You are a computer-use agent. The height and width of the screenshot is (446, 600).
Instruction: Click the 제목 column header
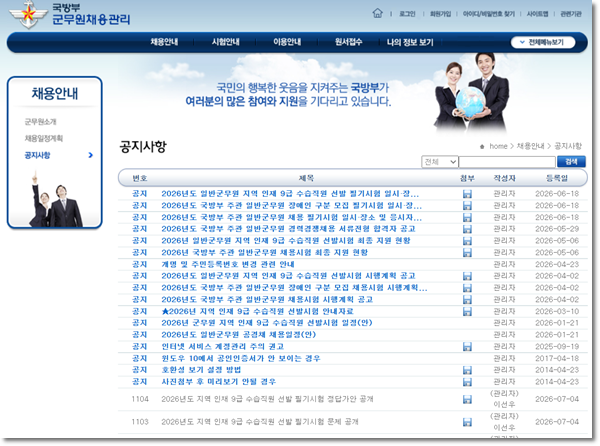tap(306, 178)
